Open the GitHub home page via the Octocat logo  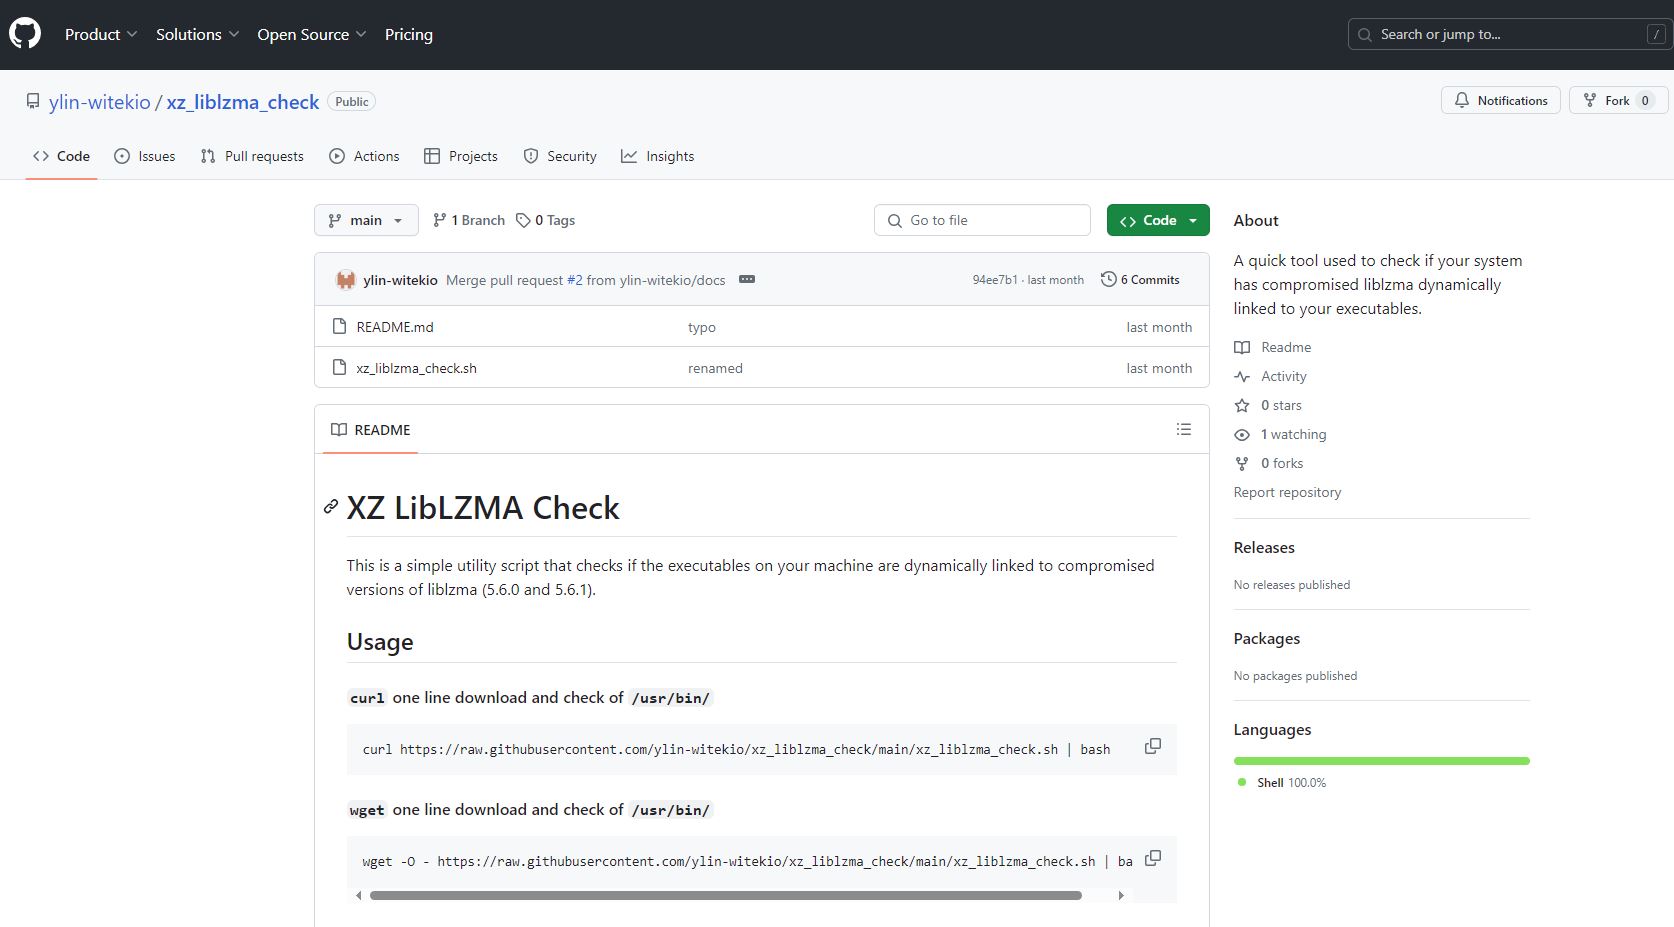(x=24, y=32)
